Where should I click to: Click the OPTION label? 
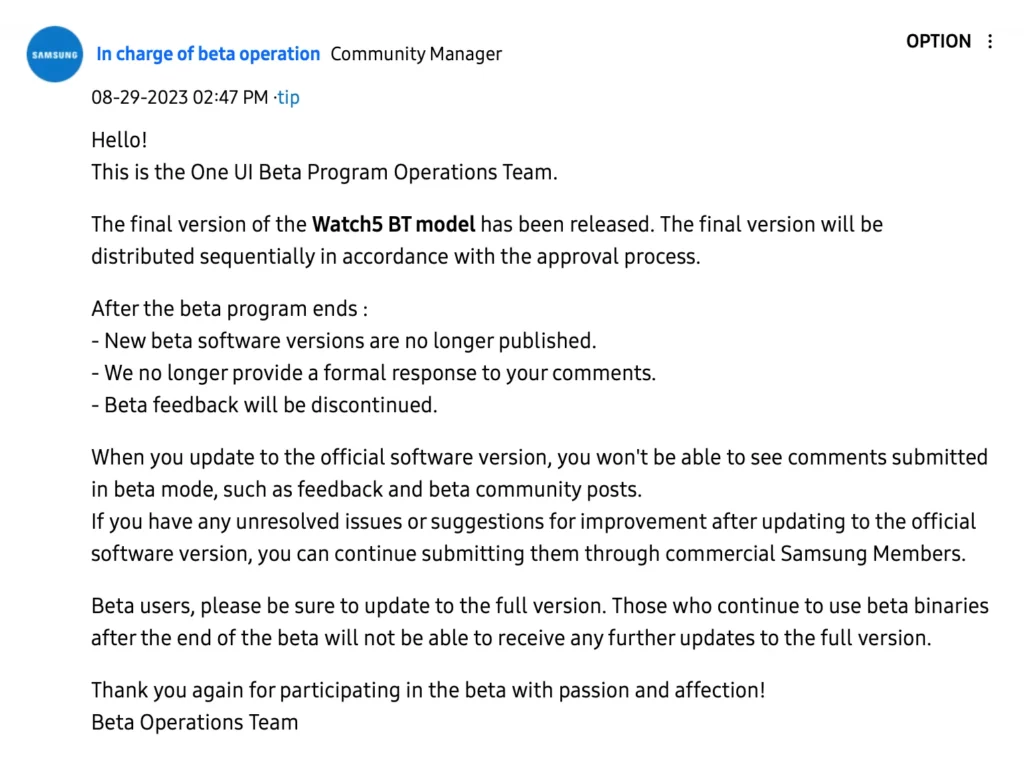[938, 41]
